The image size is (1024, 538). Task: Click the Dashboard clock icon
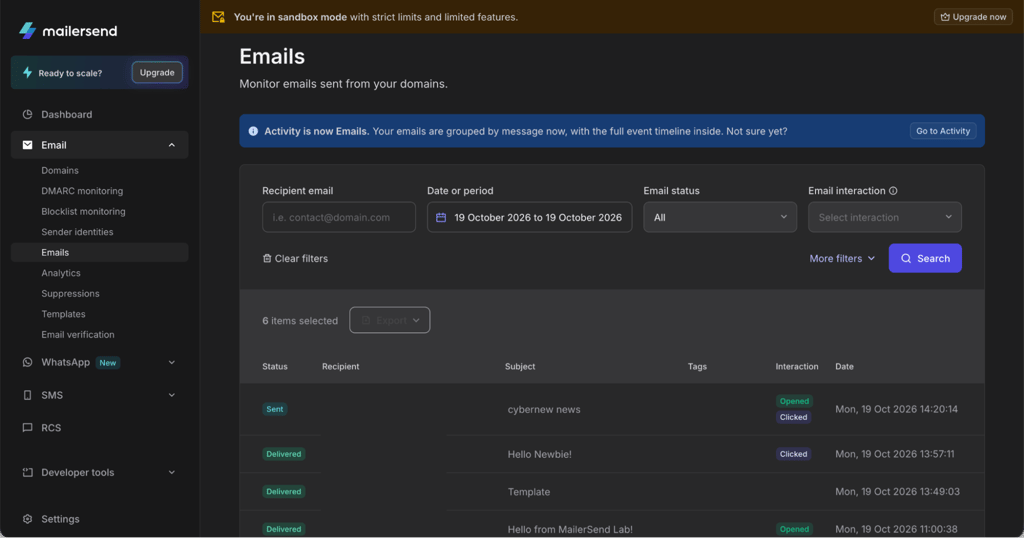[27, 114]
